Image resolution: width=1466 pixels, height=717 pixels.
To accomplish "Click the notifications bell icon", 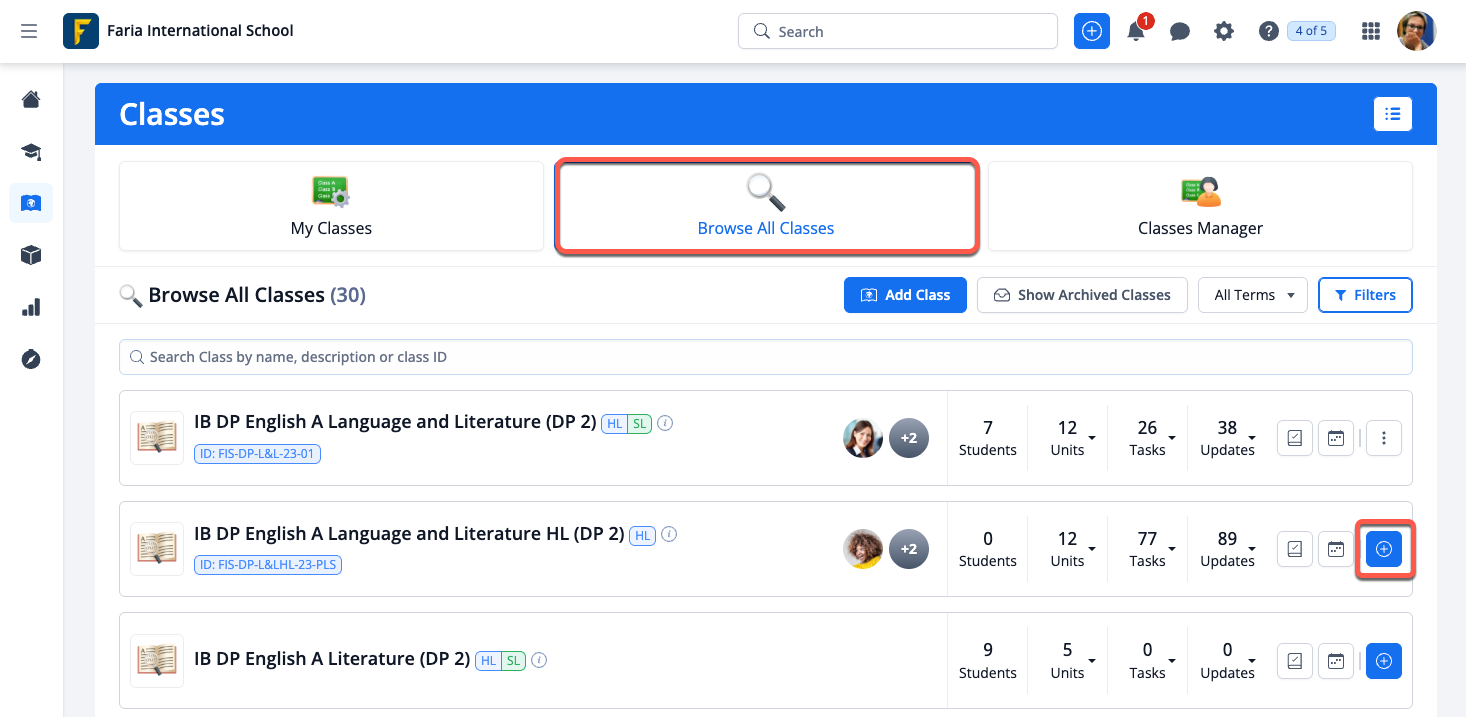I will point(1136,32).
